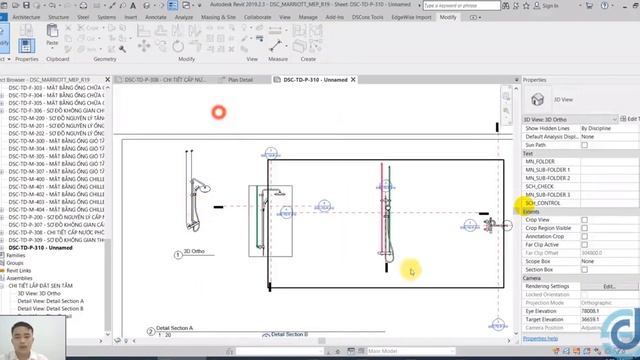Click the Sign In button
The width and height of the screenshot is (640, 360).
(x=546, y=5)
